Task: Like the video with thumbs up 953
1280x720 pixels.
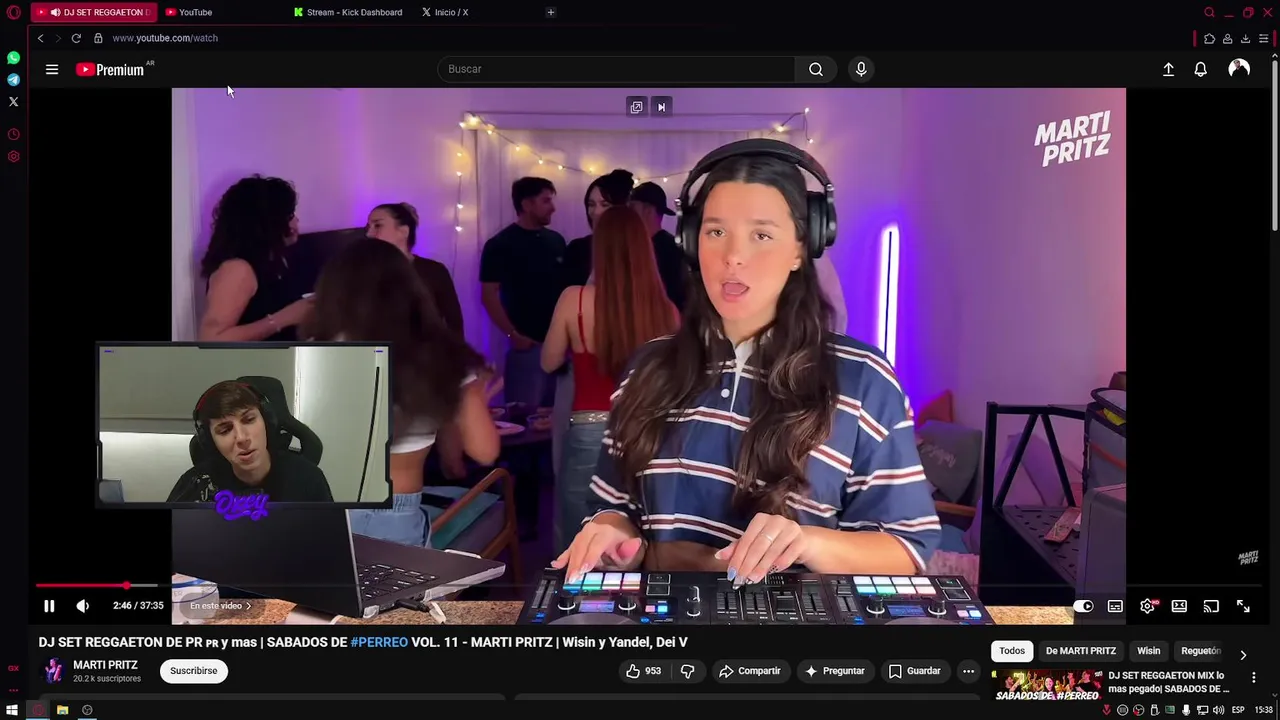Action: 643,671
